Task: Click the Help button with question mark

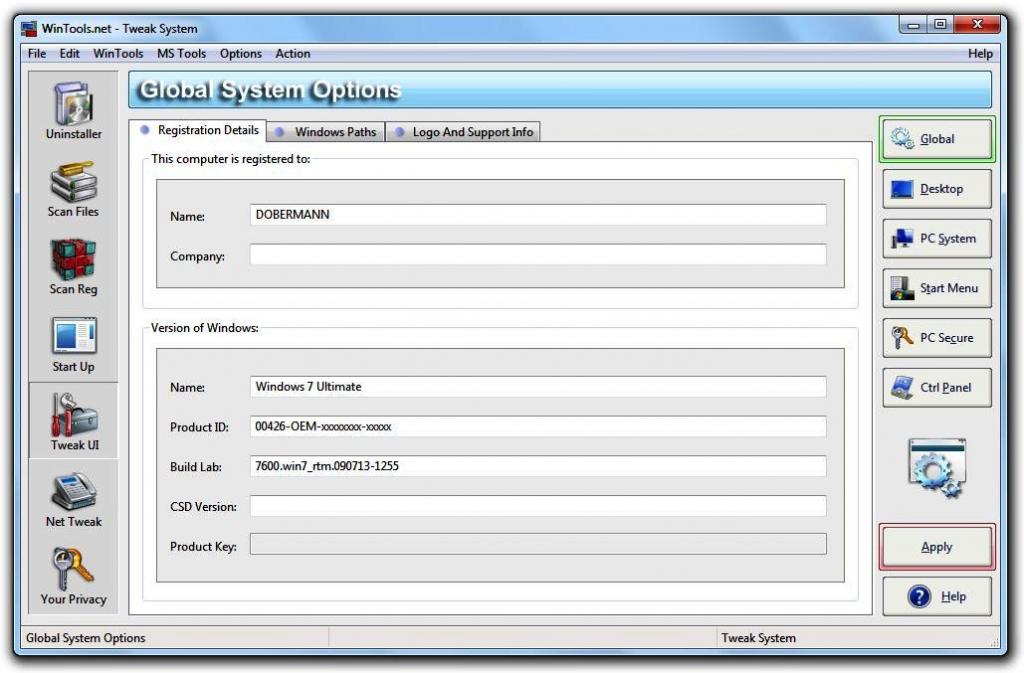Action: click(937, 596)
